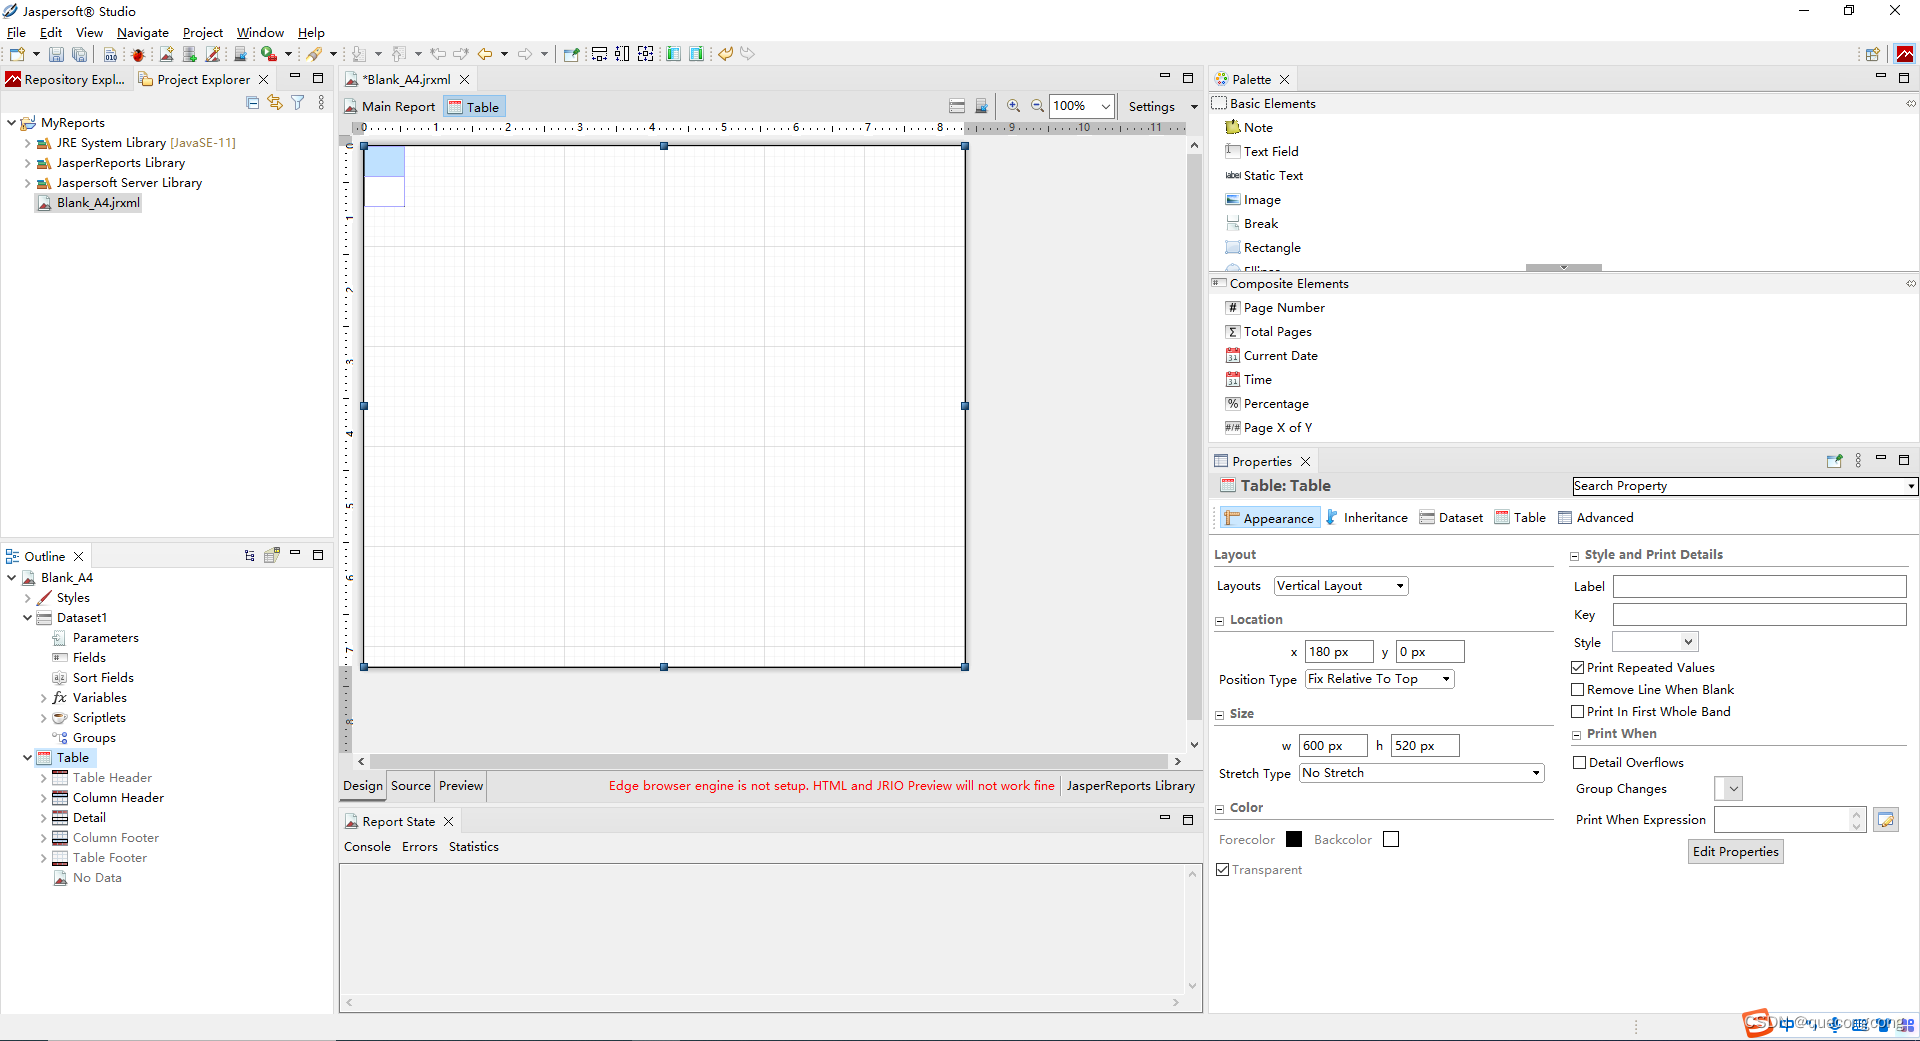The width and height of the screenshot is (1920, 1041).
Task: Collapse the Dataset1 node in Outline
Action: [27, 618]
